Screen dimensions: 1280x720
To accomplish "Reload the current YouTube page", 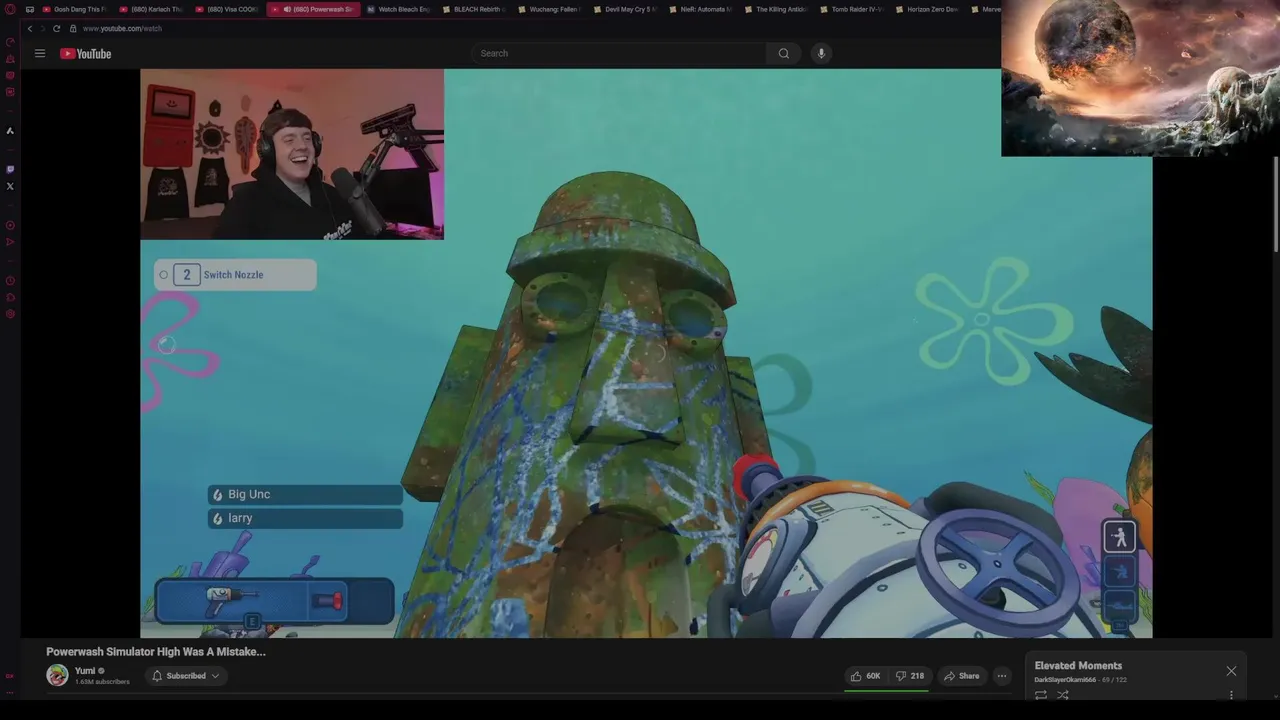I will [56, 28].
